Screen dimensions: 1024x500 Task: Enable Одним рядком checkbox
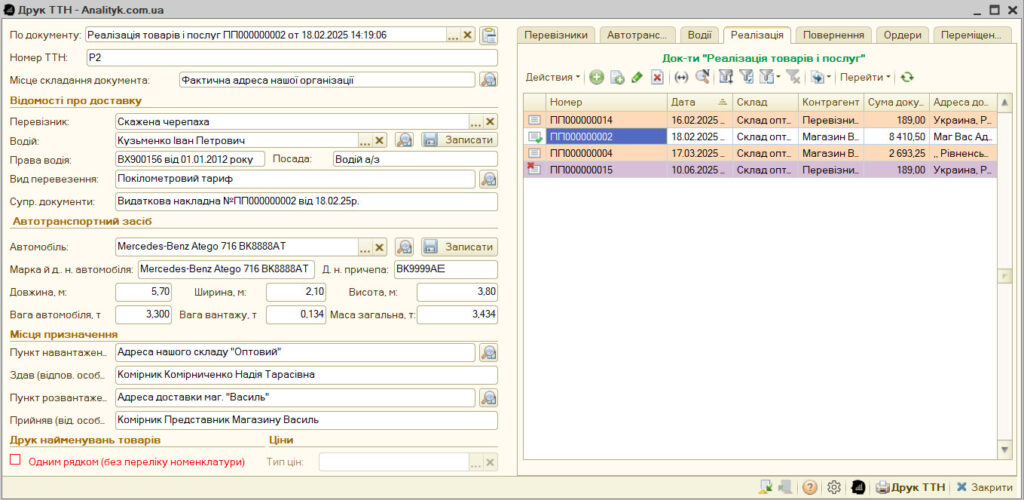(x=16, y=460)
